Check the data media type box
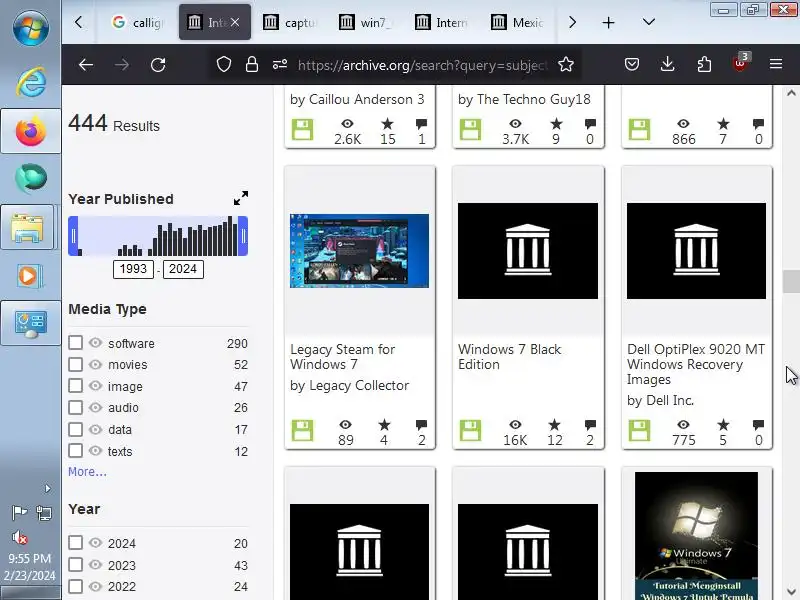The height and width of the screenshot is (600, 800). click(76, 429)
